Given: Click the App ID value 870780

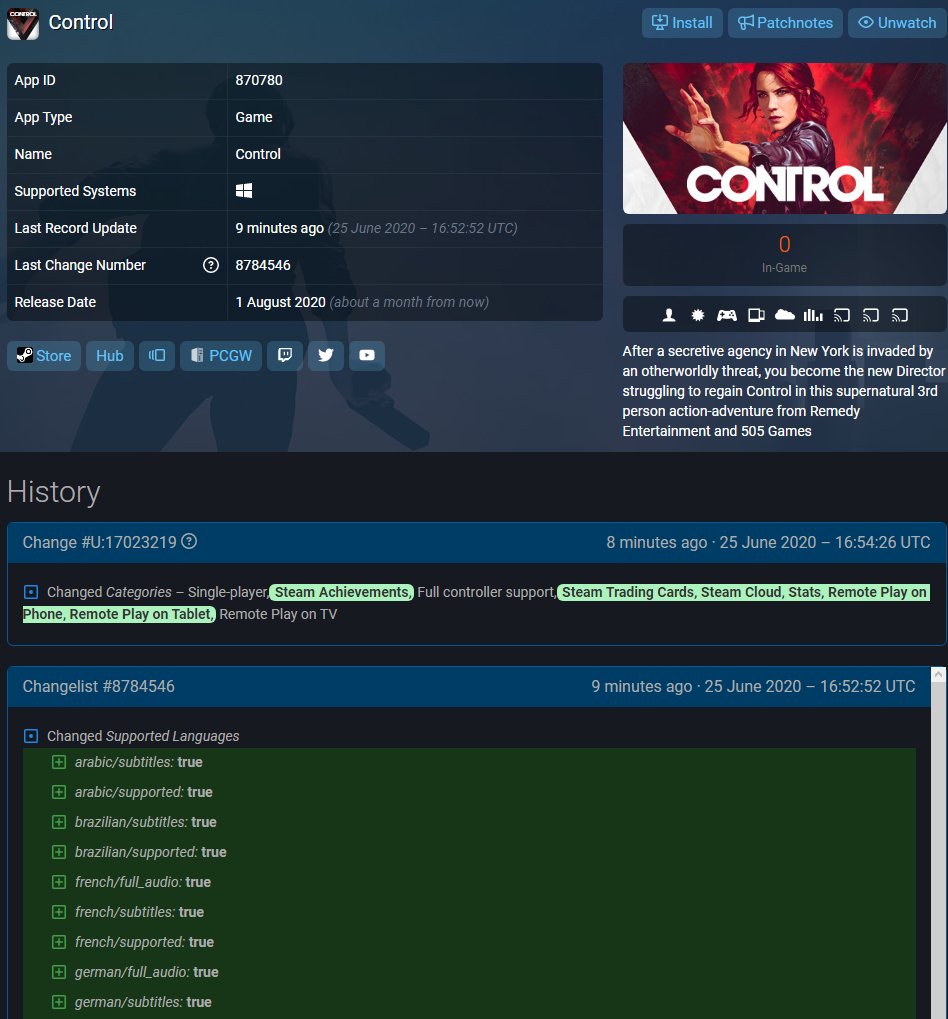Looking at the screenshot, I should [x=259, y=80].
